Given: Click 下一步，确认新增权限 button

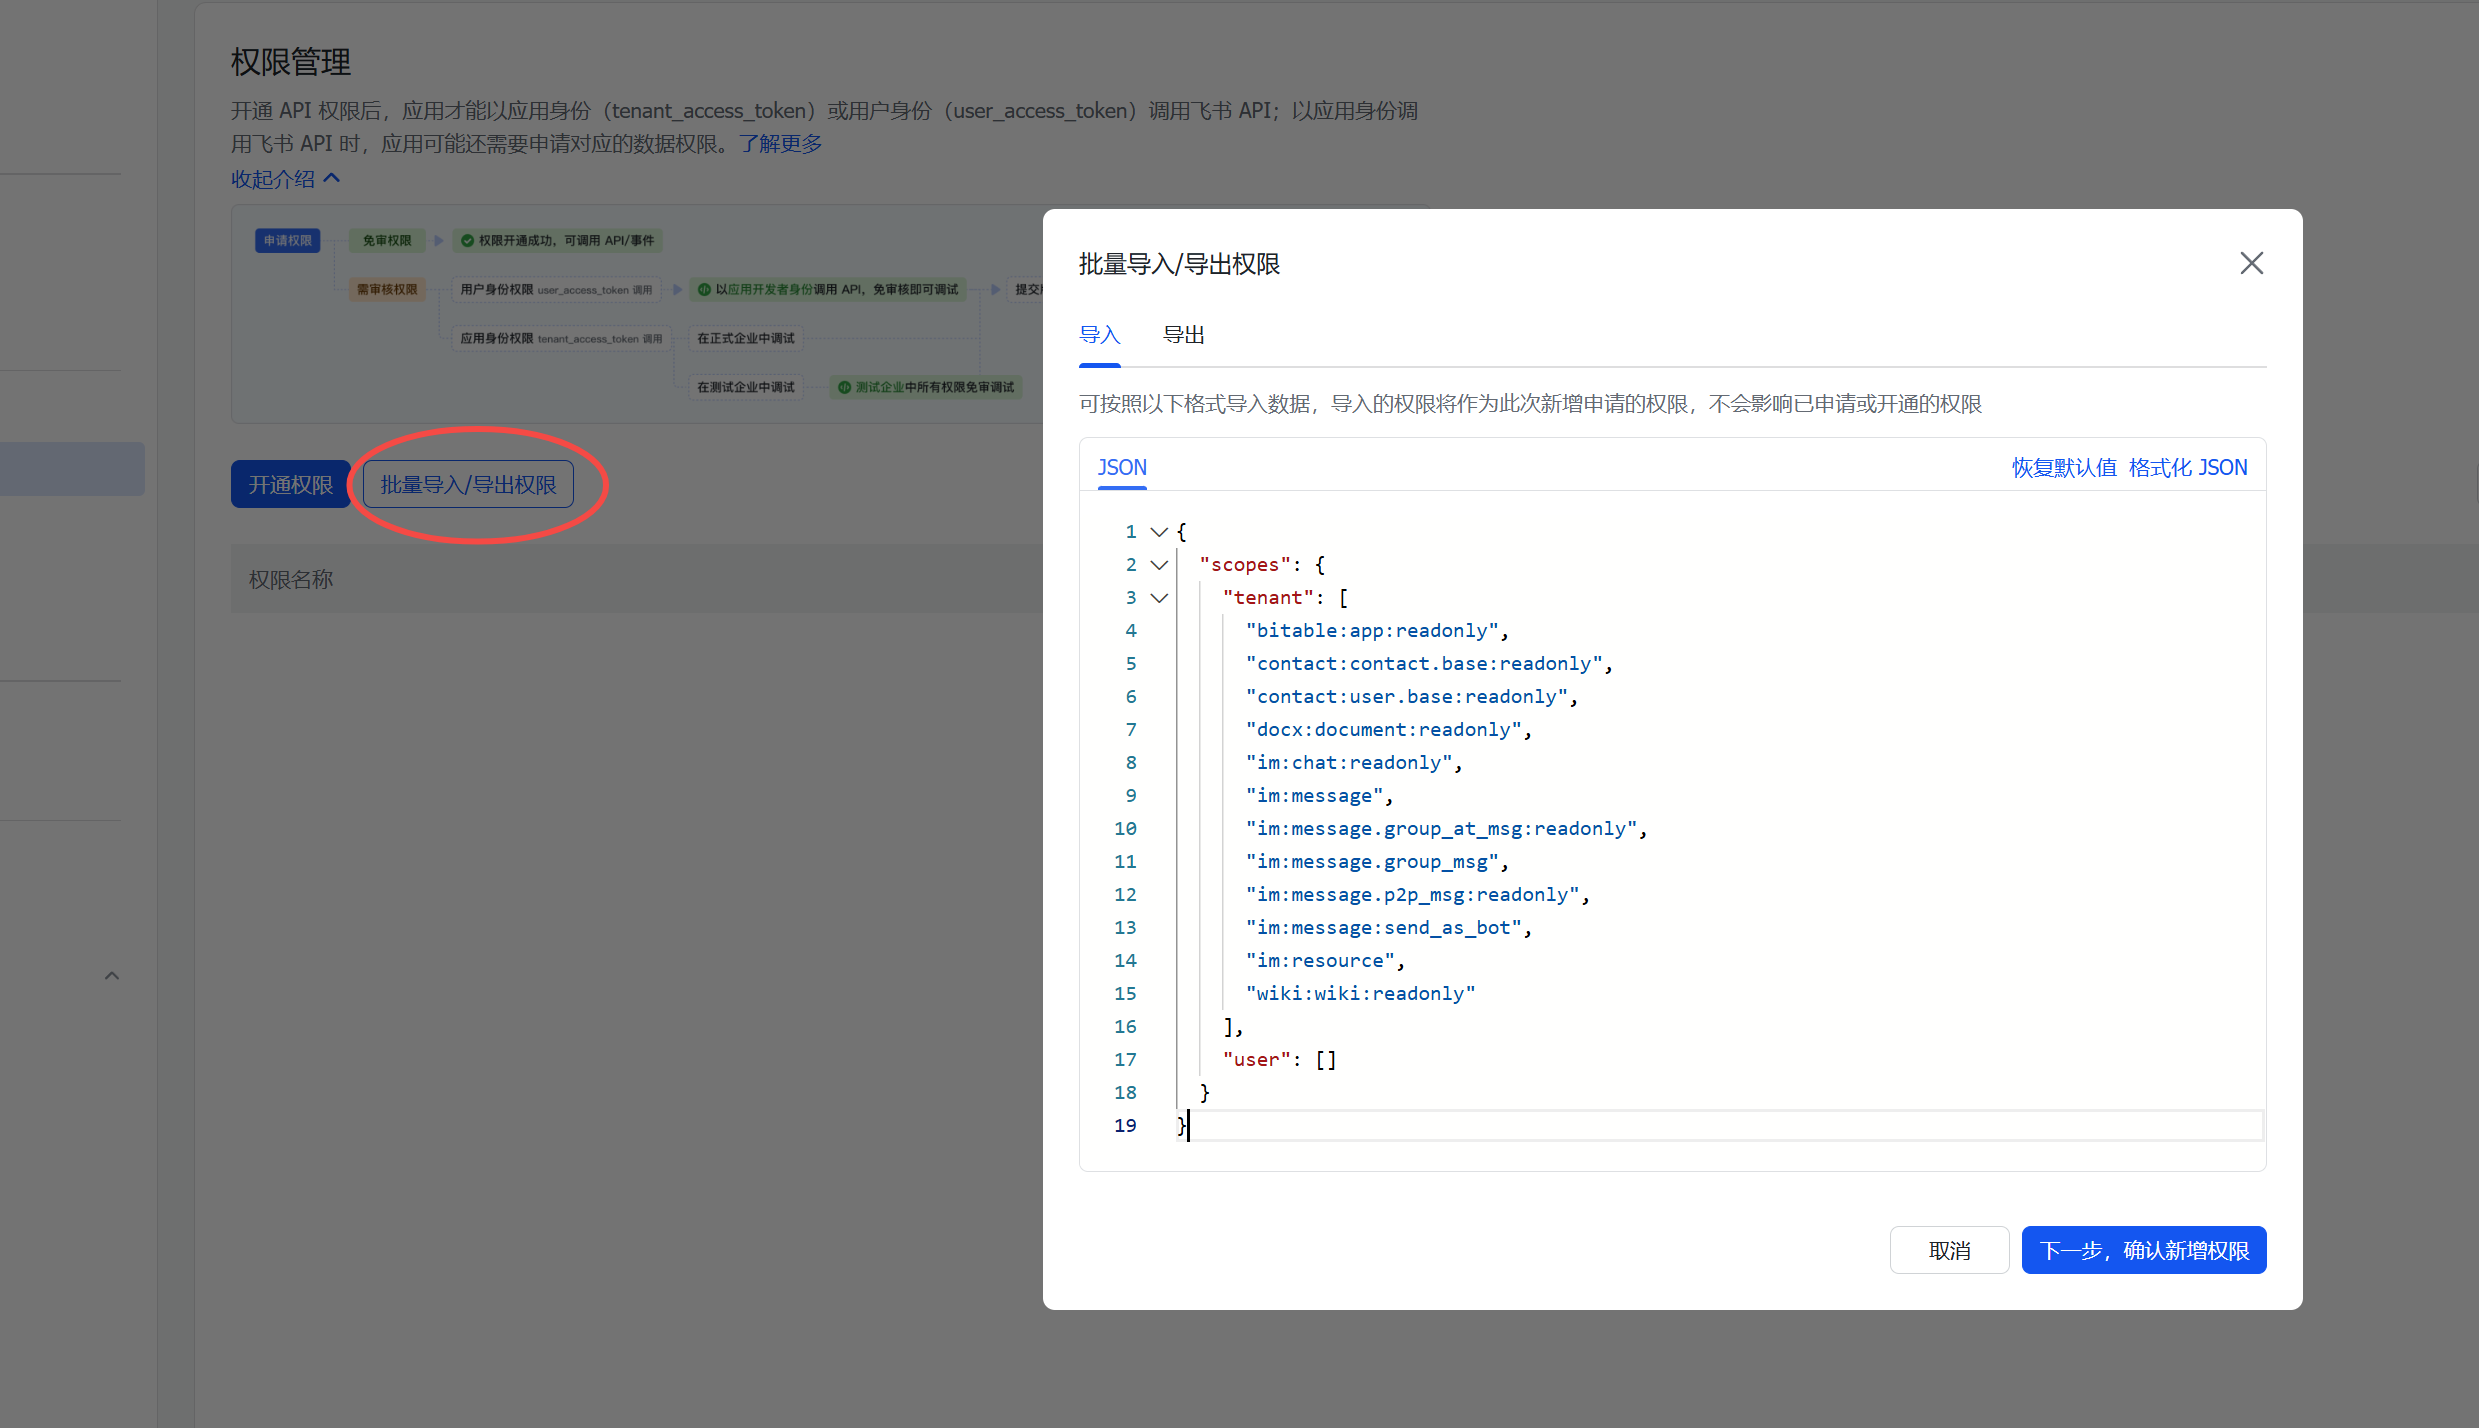Looking at the screenshot, I should [2143, 1250].
